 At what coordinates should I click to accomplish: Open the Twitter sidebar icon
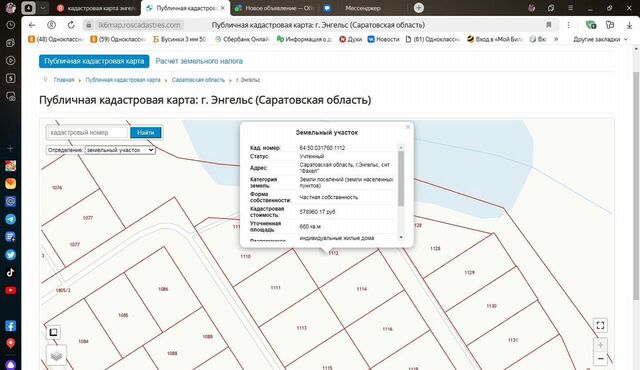(11, 255)
